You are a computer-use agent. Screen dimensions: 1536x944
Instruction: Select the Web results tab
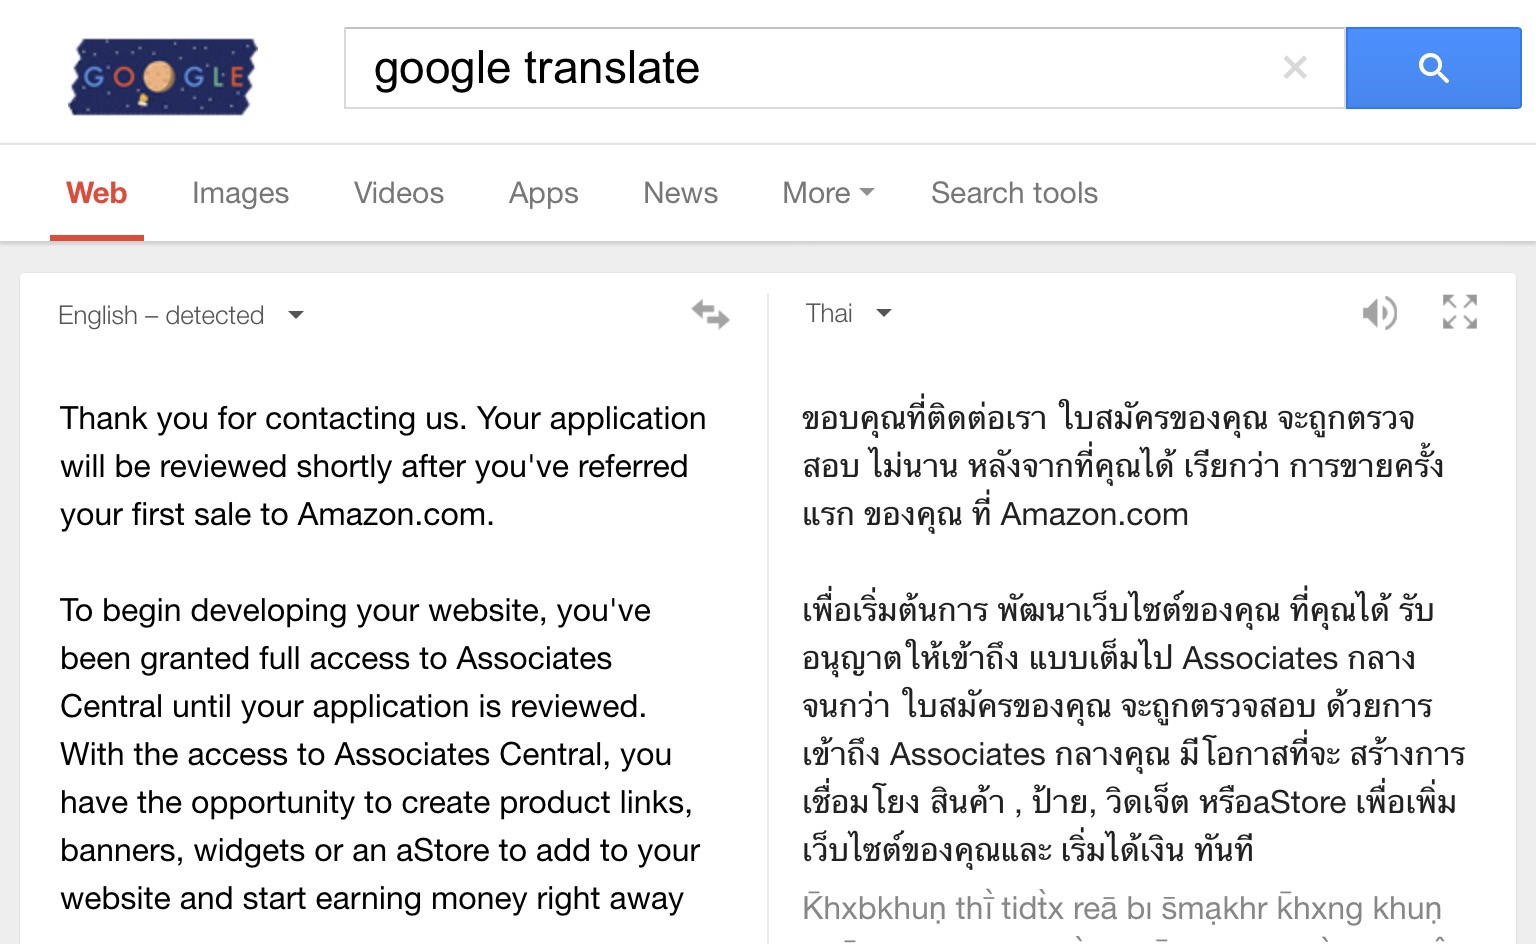click(x=97, y=193)
